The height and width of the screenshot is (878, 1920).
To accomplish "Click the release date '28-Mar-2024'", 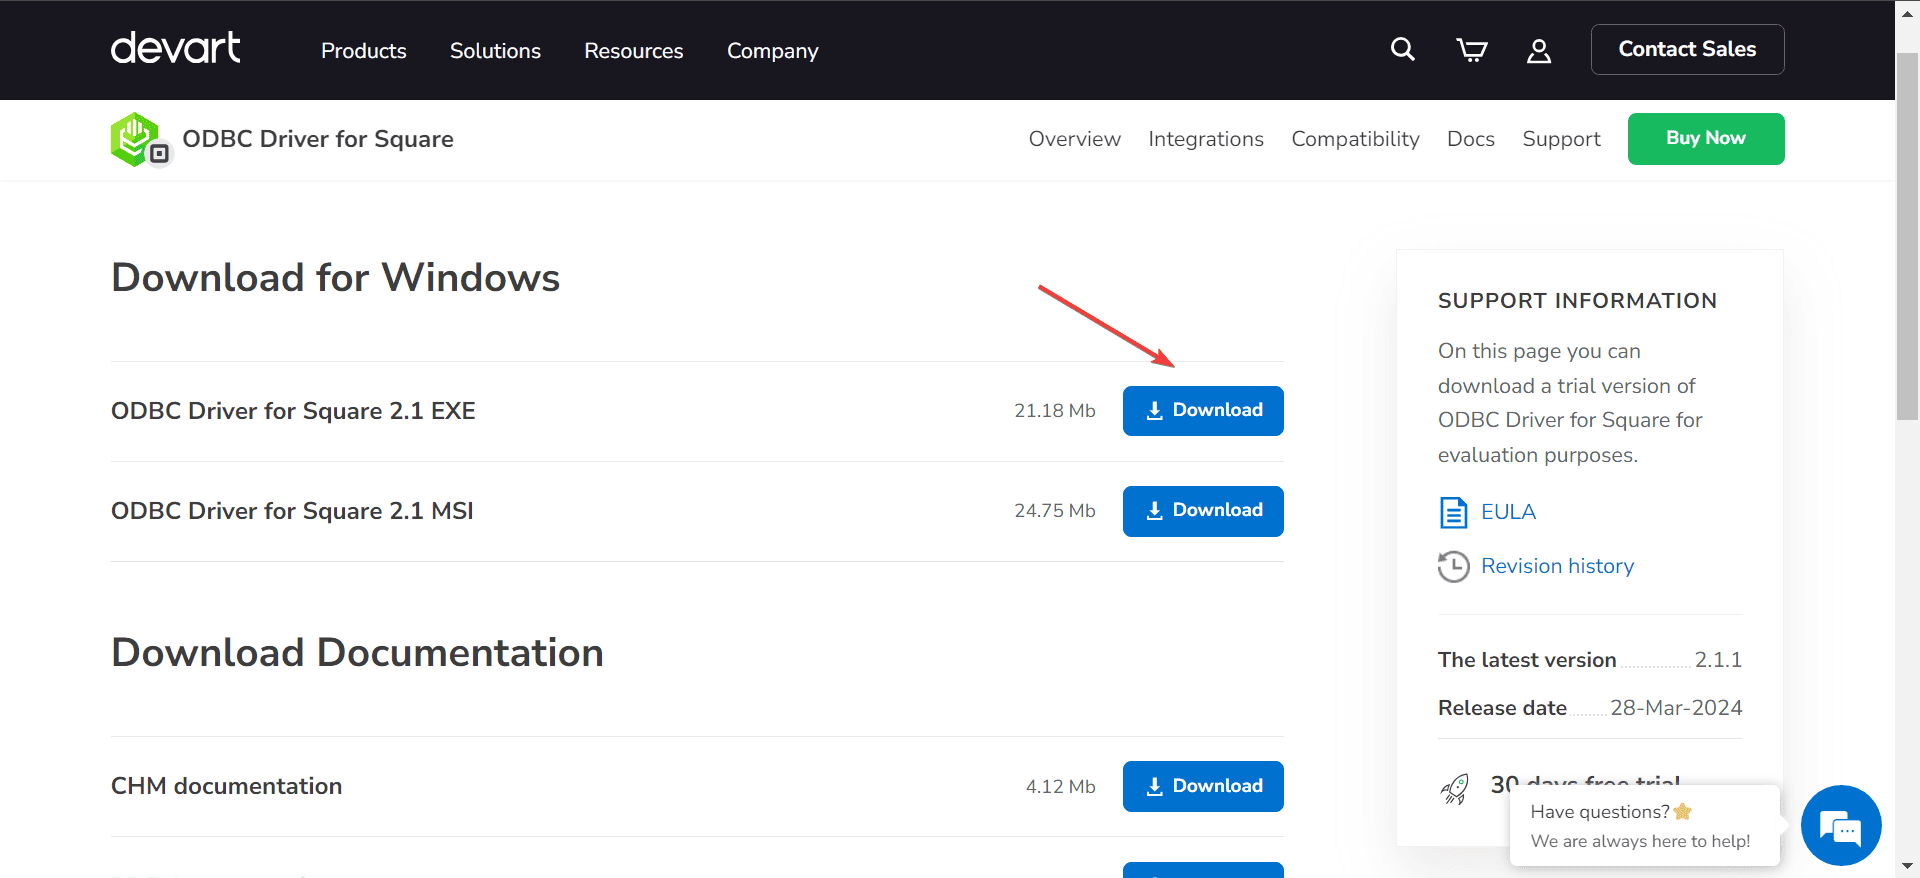I will point(1676,708).
